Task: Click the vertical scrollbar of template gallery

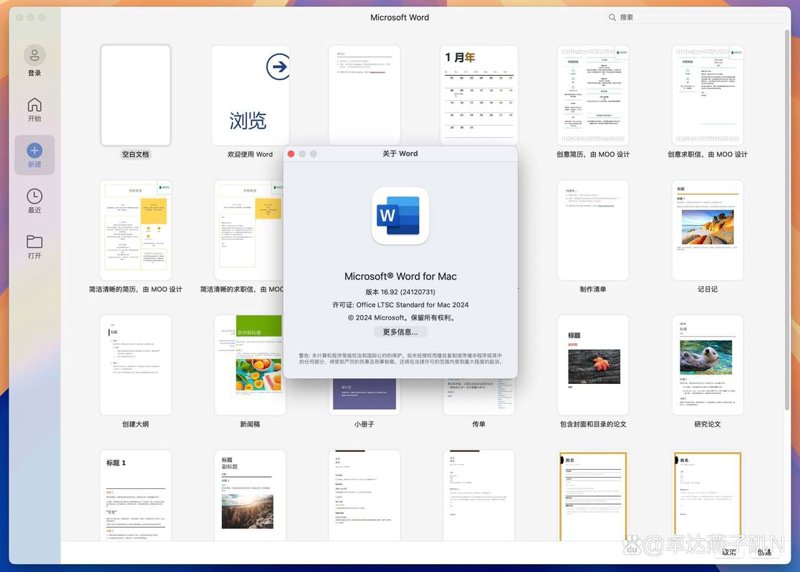Action: click(x=787, y=219)
